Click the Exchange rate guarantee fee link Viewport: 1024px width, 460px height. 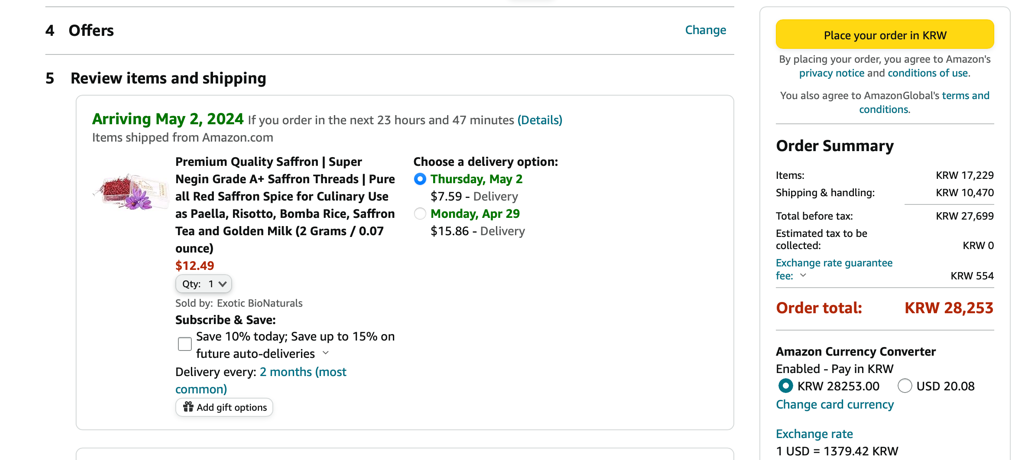(x=834, y=263)
